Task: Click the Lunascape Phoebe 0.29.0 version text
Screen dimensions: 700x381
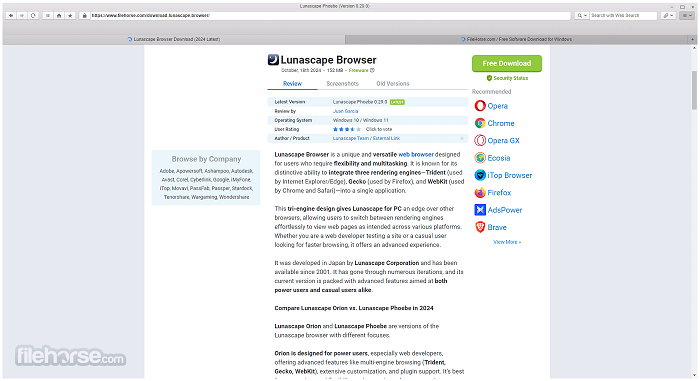Action: tap(360, 102)
